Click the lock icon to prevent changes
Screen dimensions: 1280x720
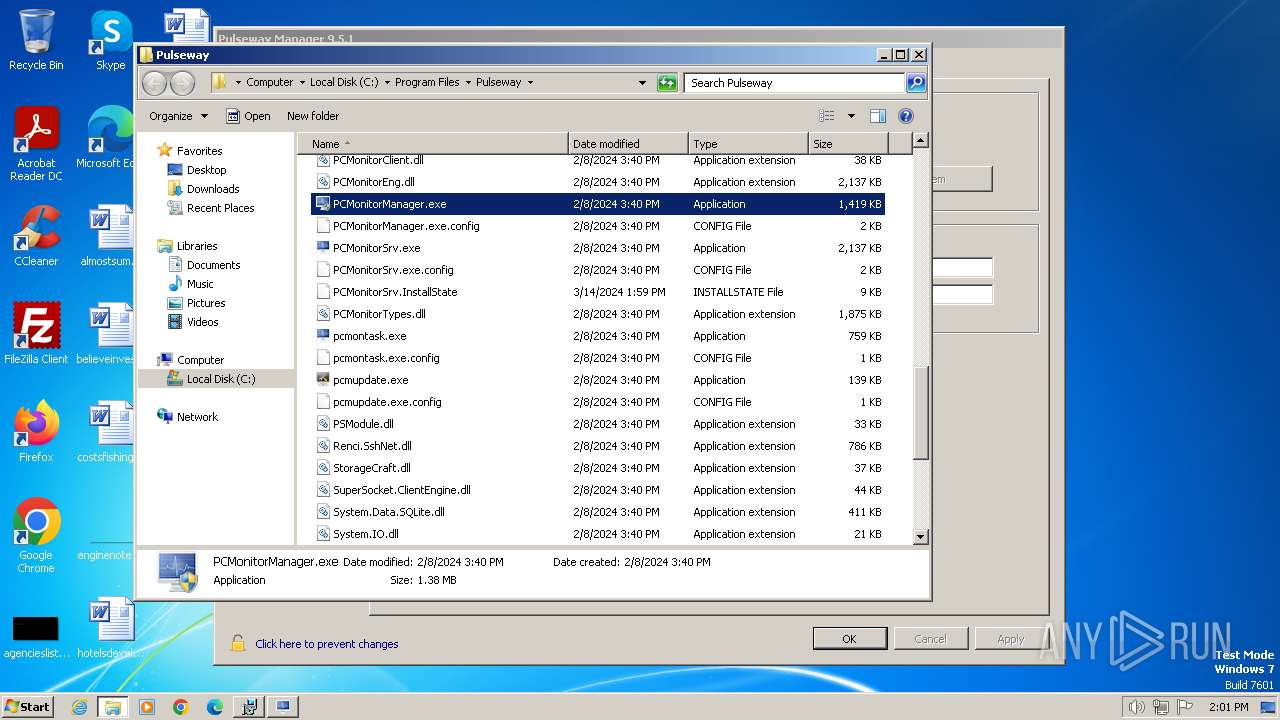[x=238, y=643]
